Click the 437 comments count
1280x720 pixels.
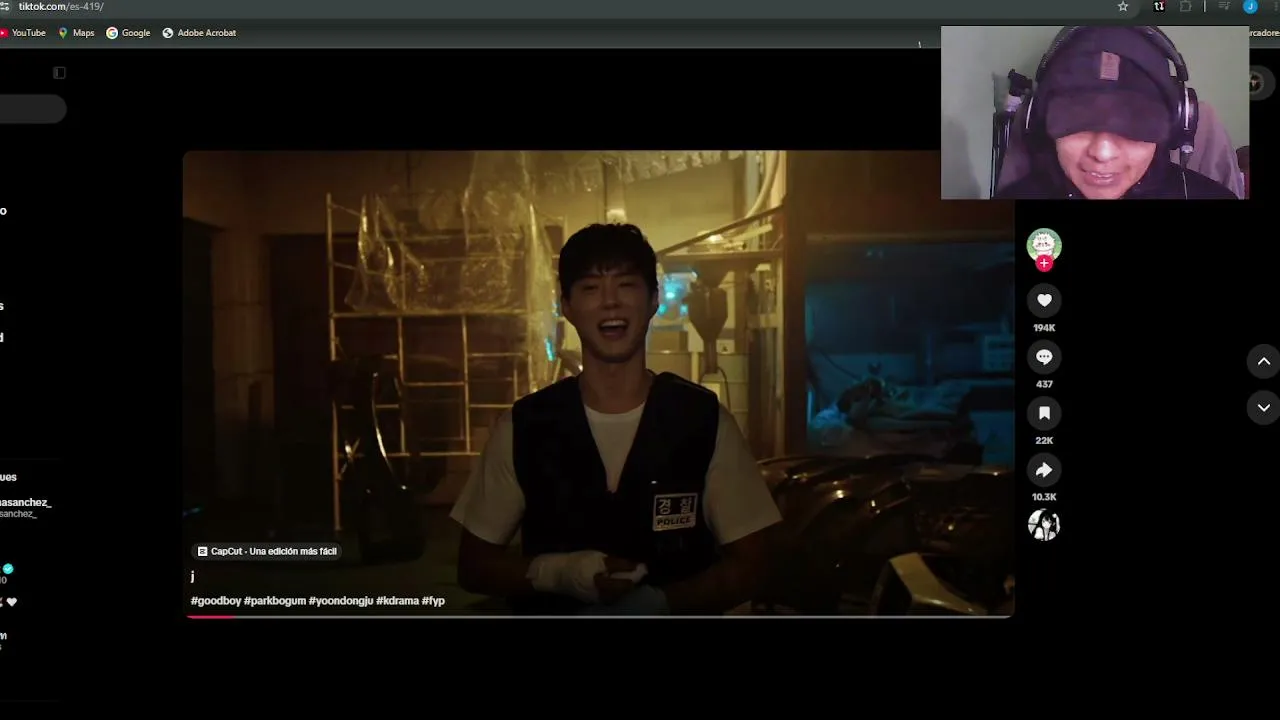pos(1044,384)
